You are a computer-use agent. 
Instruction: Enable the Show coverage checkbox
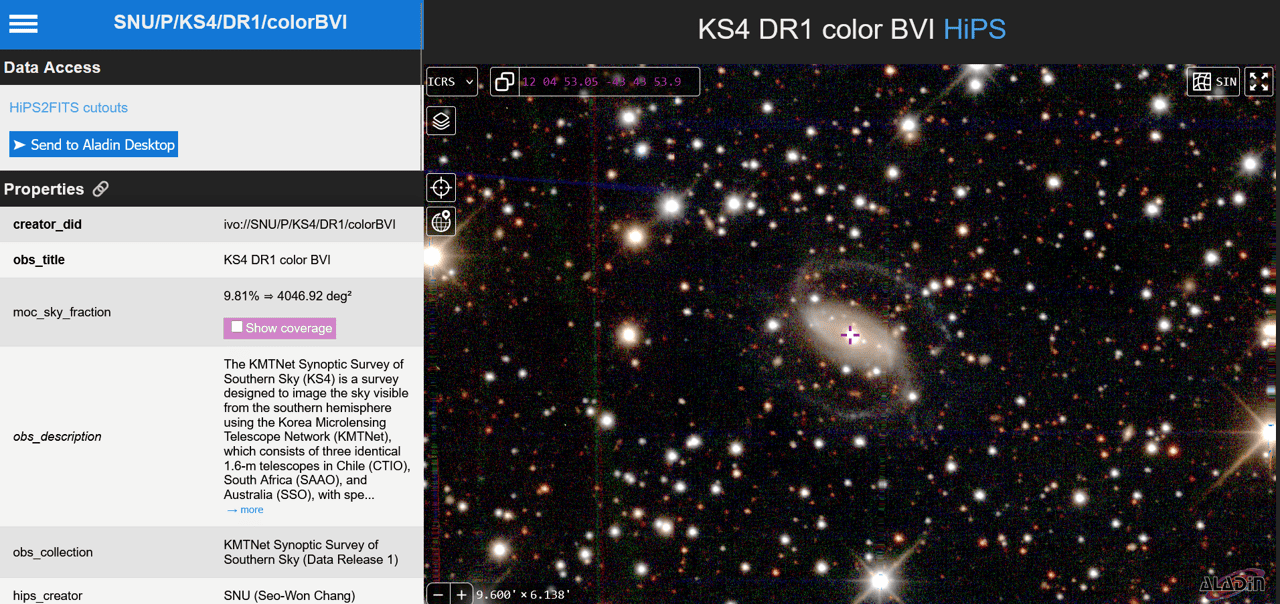click(x=237, y=327)
